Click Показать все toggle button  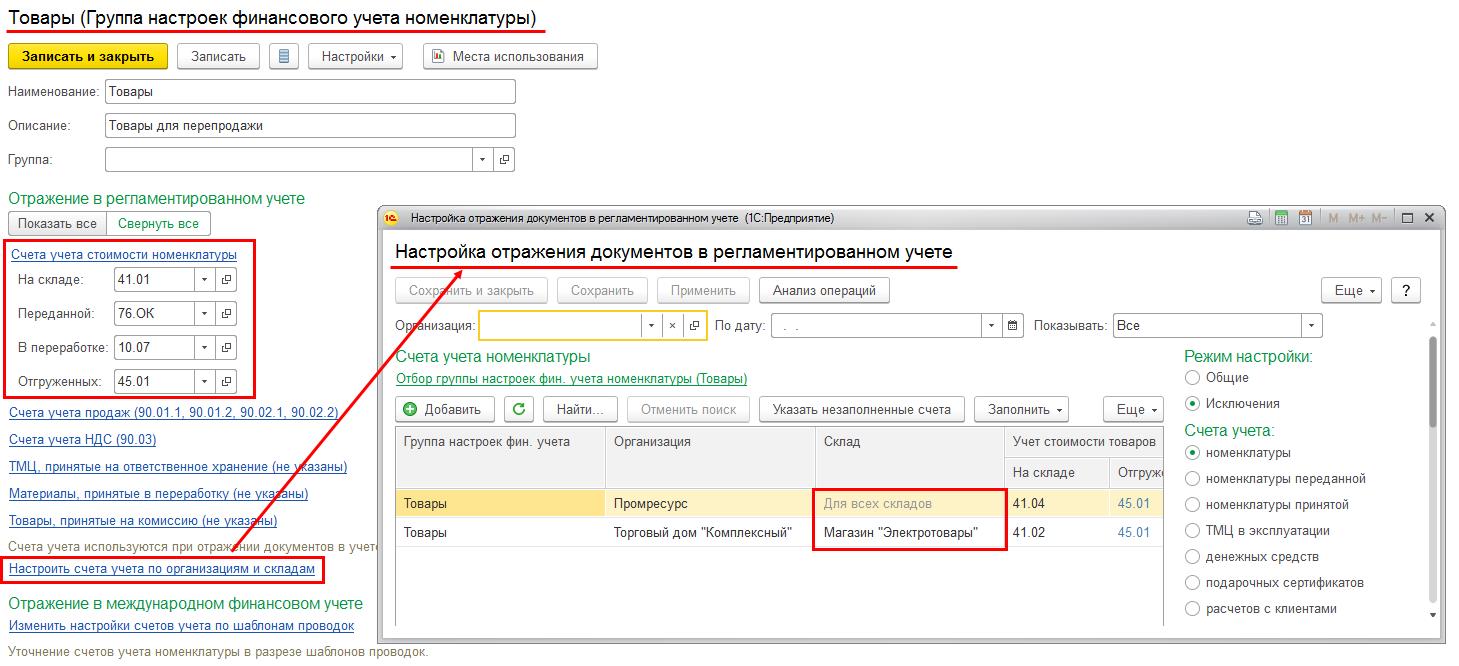[x=58, y=224]
